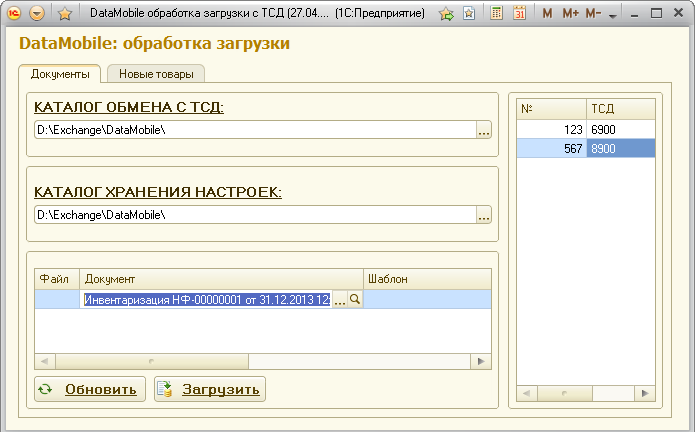Click the documents table horizontal scrollbar thumb

(x=152, y=361)
